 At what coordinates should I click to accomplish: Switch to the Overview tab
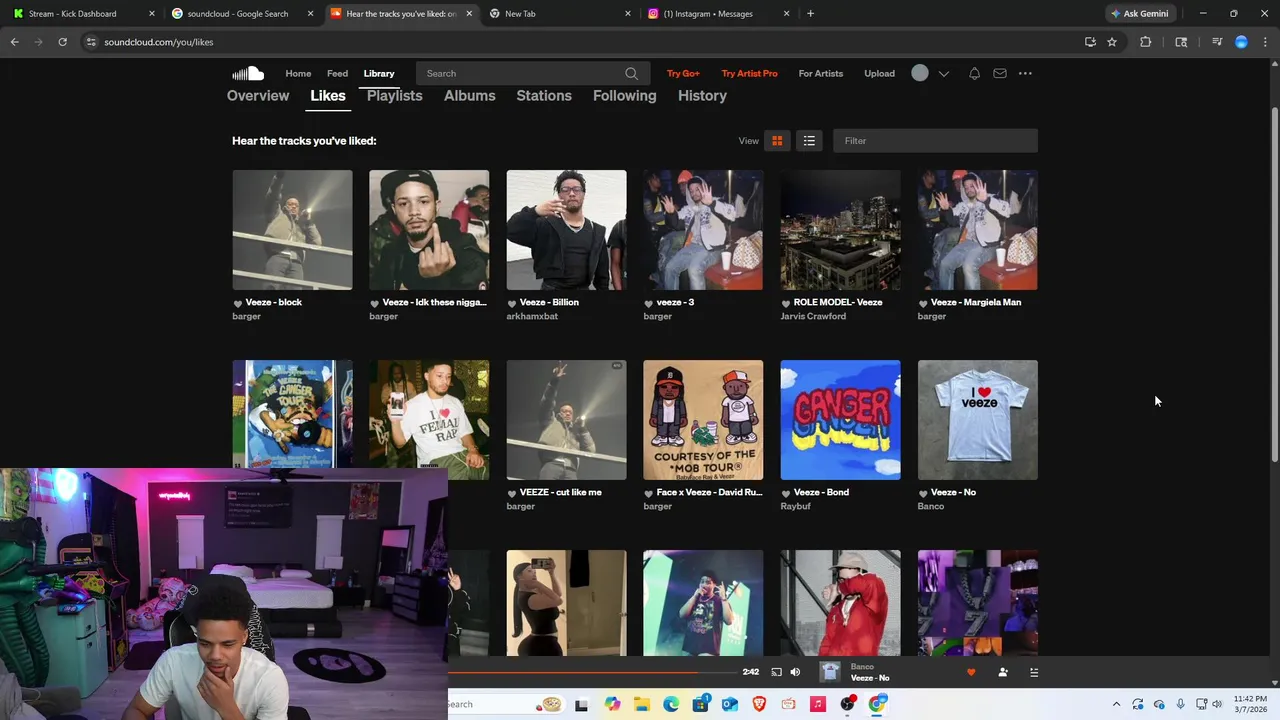(258, 96)
